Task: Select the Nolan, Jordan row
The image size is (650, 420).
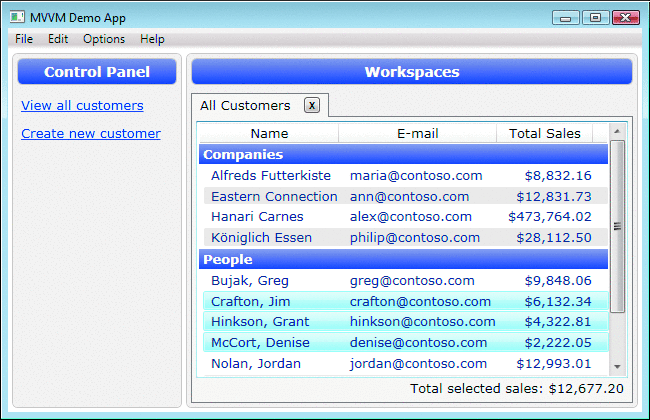Action: pyautogui.click(x=405, y=364)
